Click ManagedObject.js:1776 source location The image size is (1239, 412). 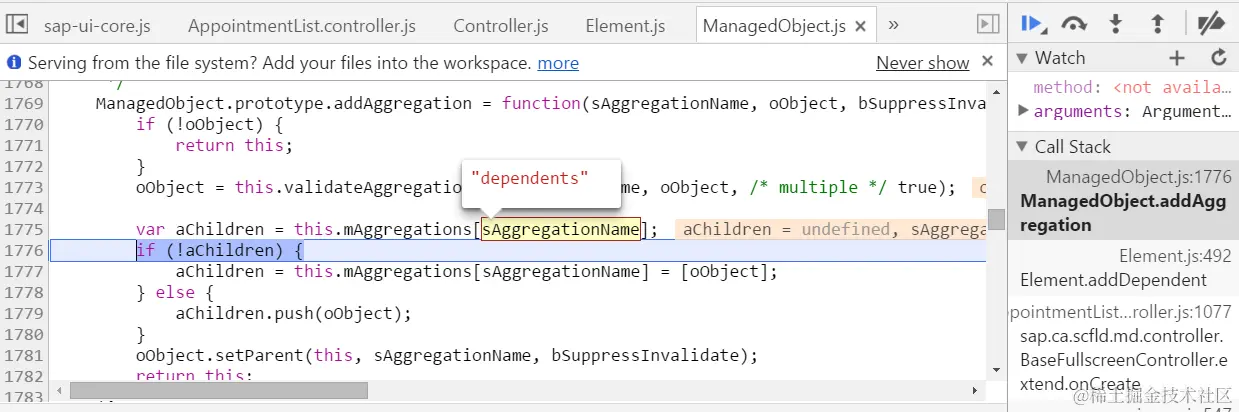tap(1138, 177)
